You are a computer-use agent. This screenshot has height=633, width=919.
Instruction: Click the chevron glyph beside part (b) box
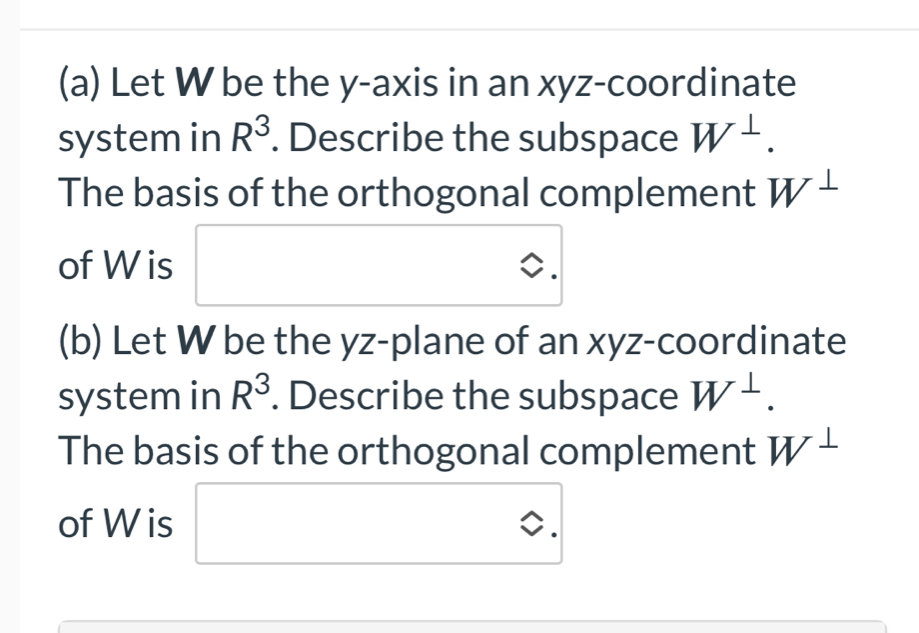[x=533, y=519]
